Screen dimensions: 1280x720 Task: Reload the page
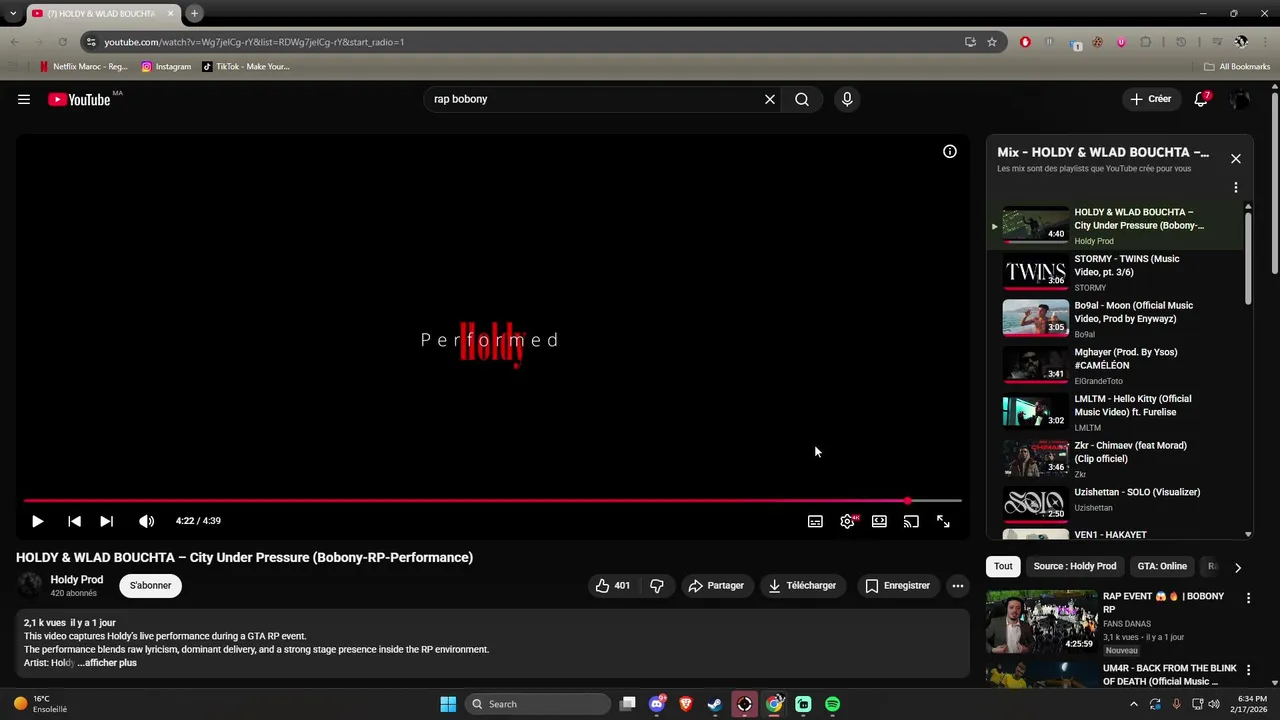tap(62, 42)
